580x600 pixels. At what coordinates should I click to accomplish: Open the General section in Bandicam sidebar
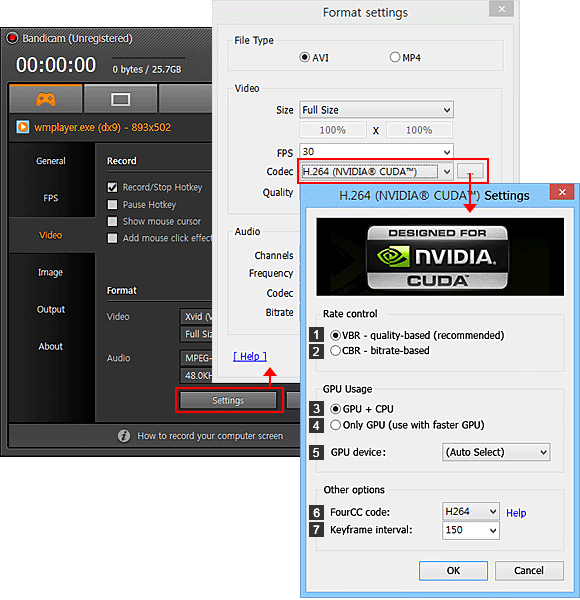[51, 161]
